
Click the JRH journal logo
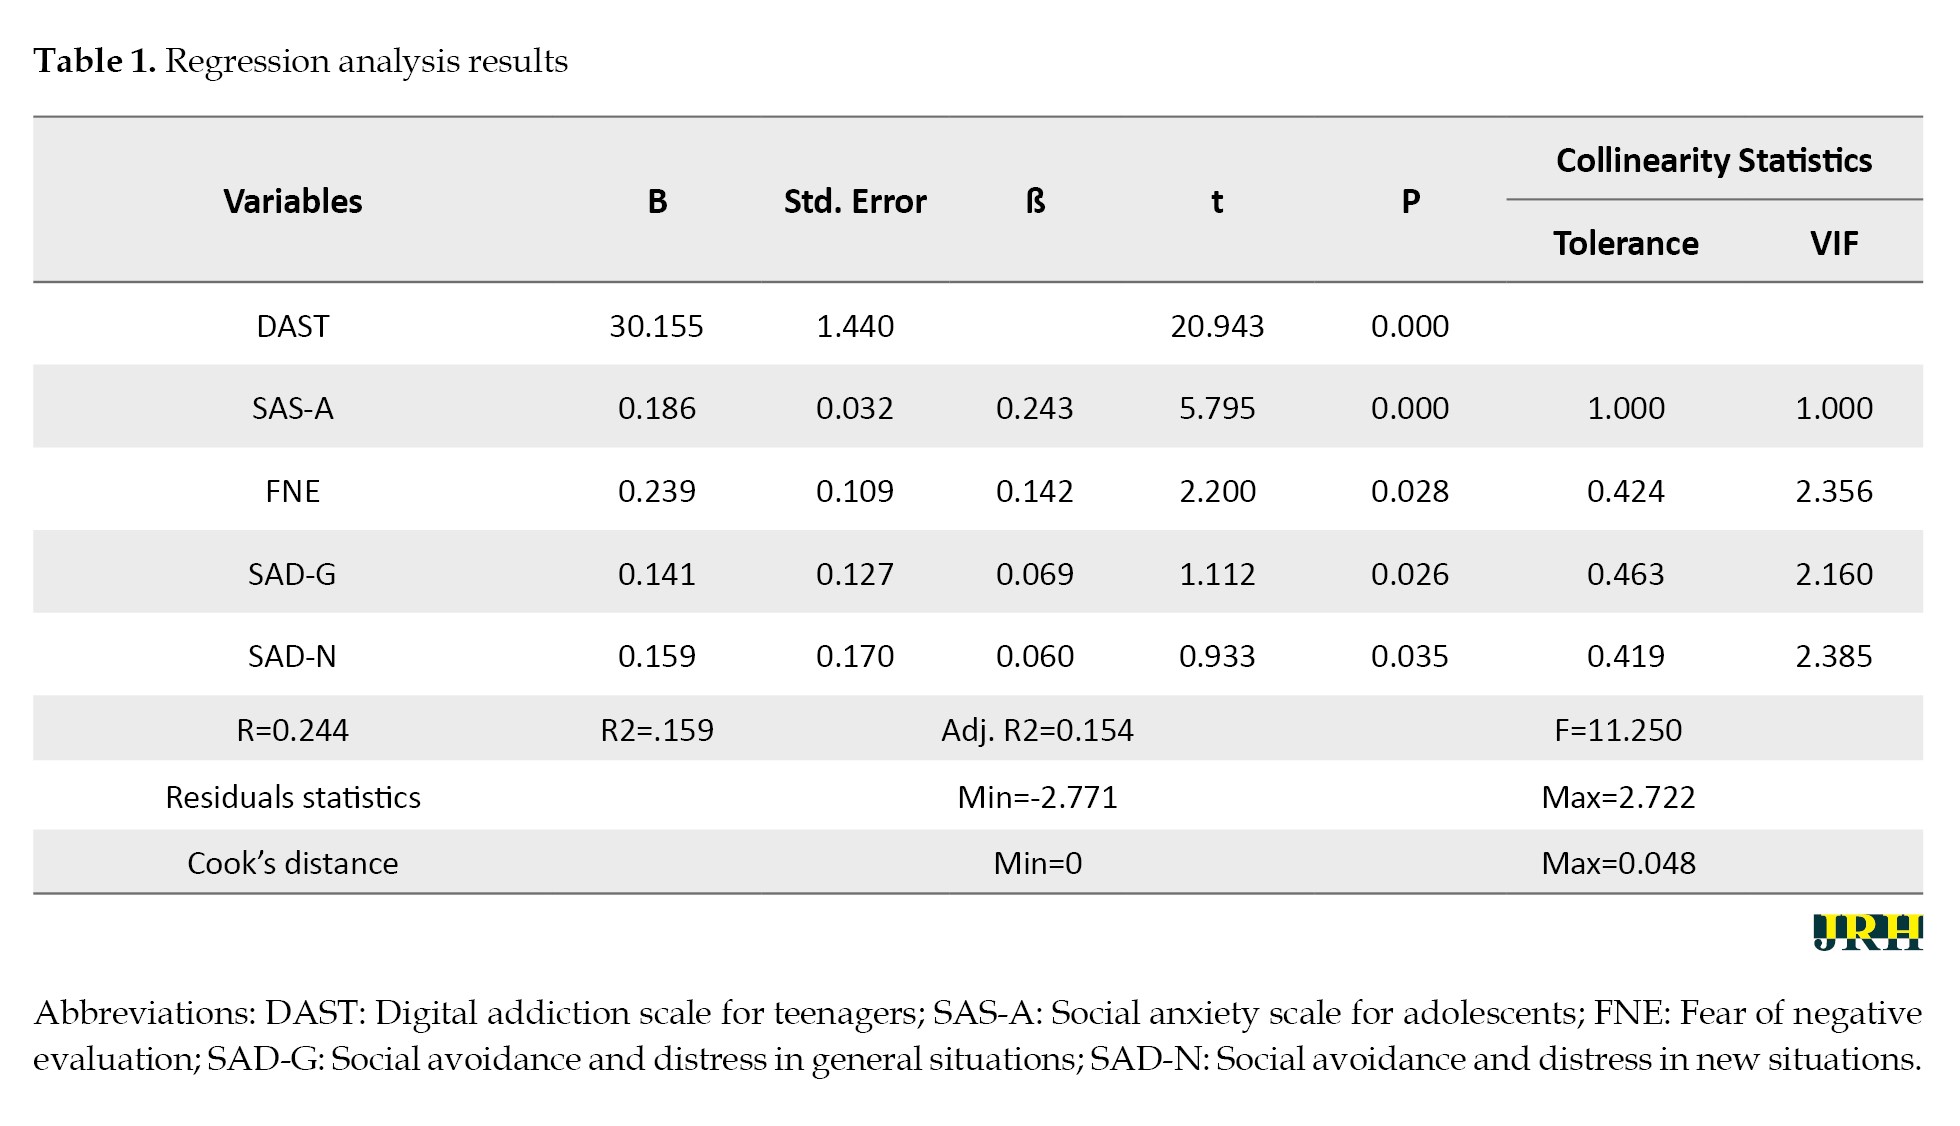coord(1867,932)
